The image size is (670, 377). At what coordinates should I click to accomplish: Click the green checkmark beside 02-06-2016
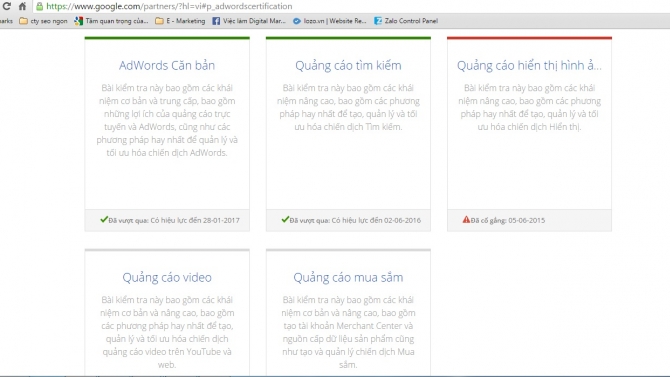(285, 219)
